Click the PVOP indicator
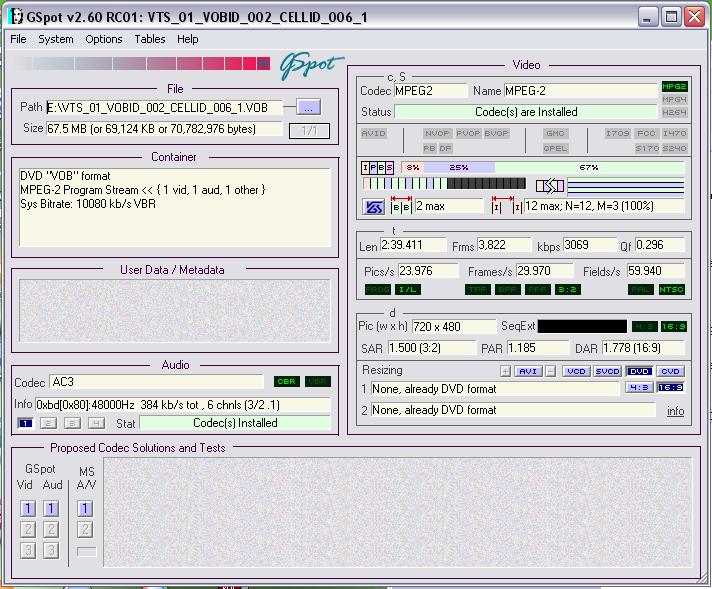 468,133
